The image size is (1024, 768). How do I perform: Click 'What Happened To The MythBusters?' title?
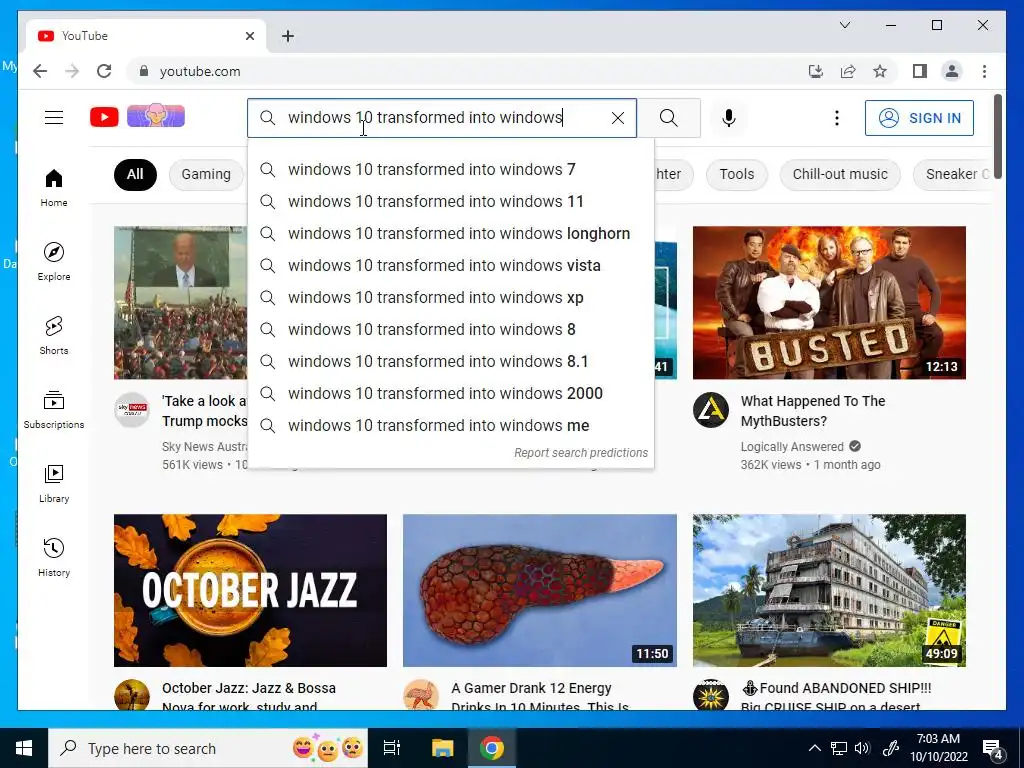click(x=813, y=411)
